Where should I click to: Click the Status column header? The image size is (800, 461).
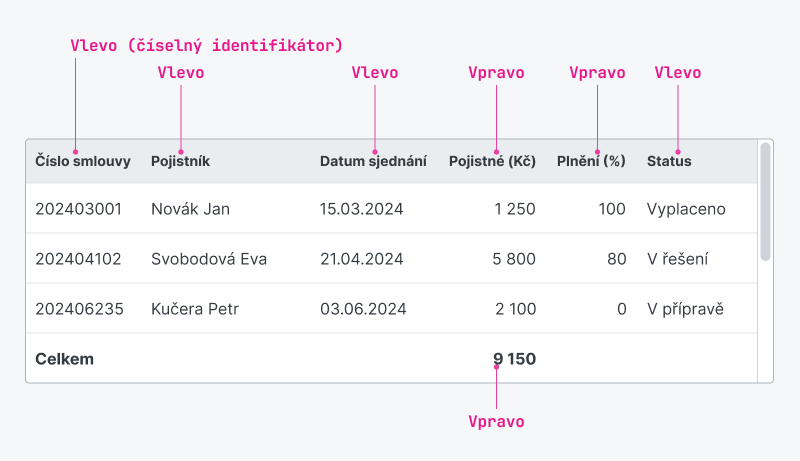pos(669,161)
